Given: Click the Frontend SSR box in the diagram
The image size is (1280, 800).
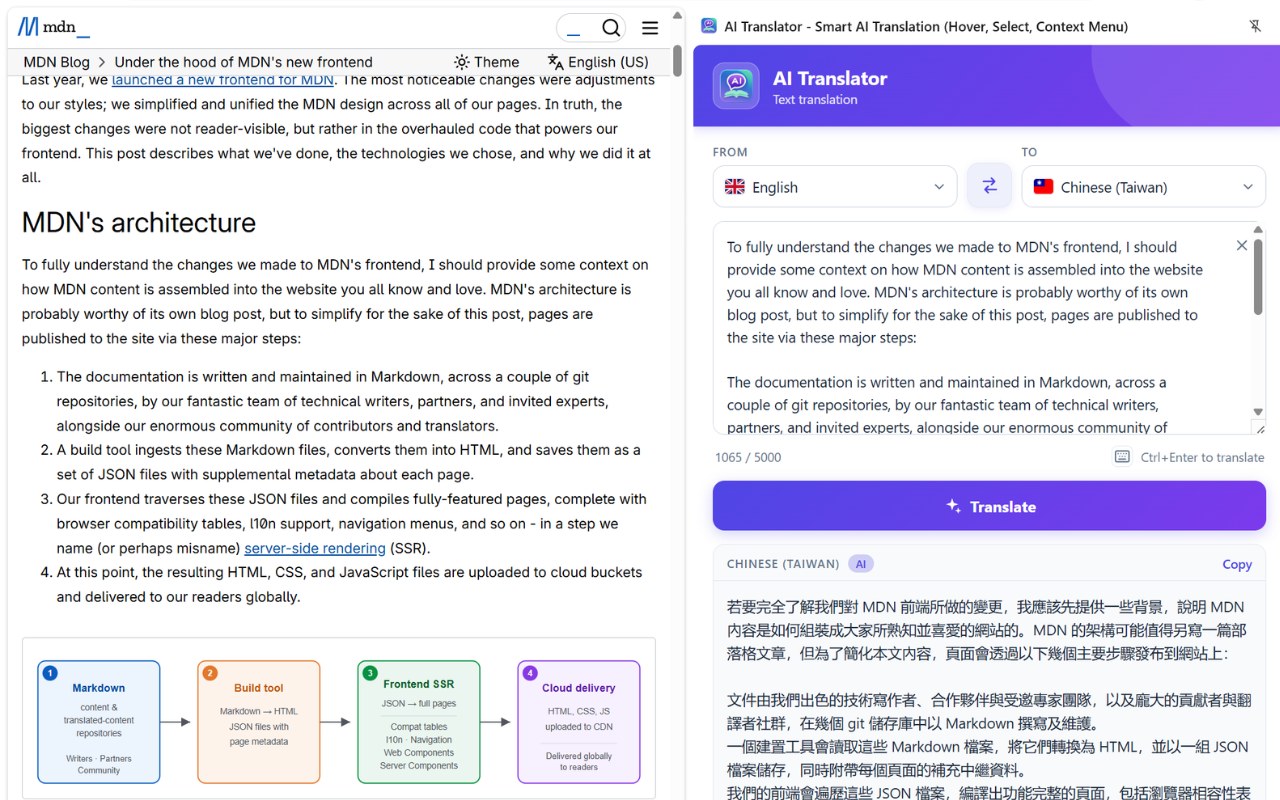Looking at the screenshot, I should [x=419, y=721].
